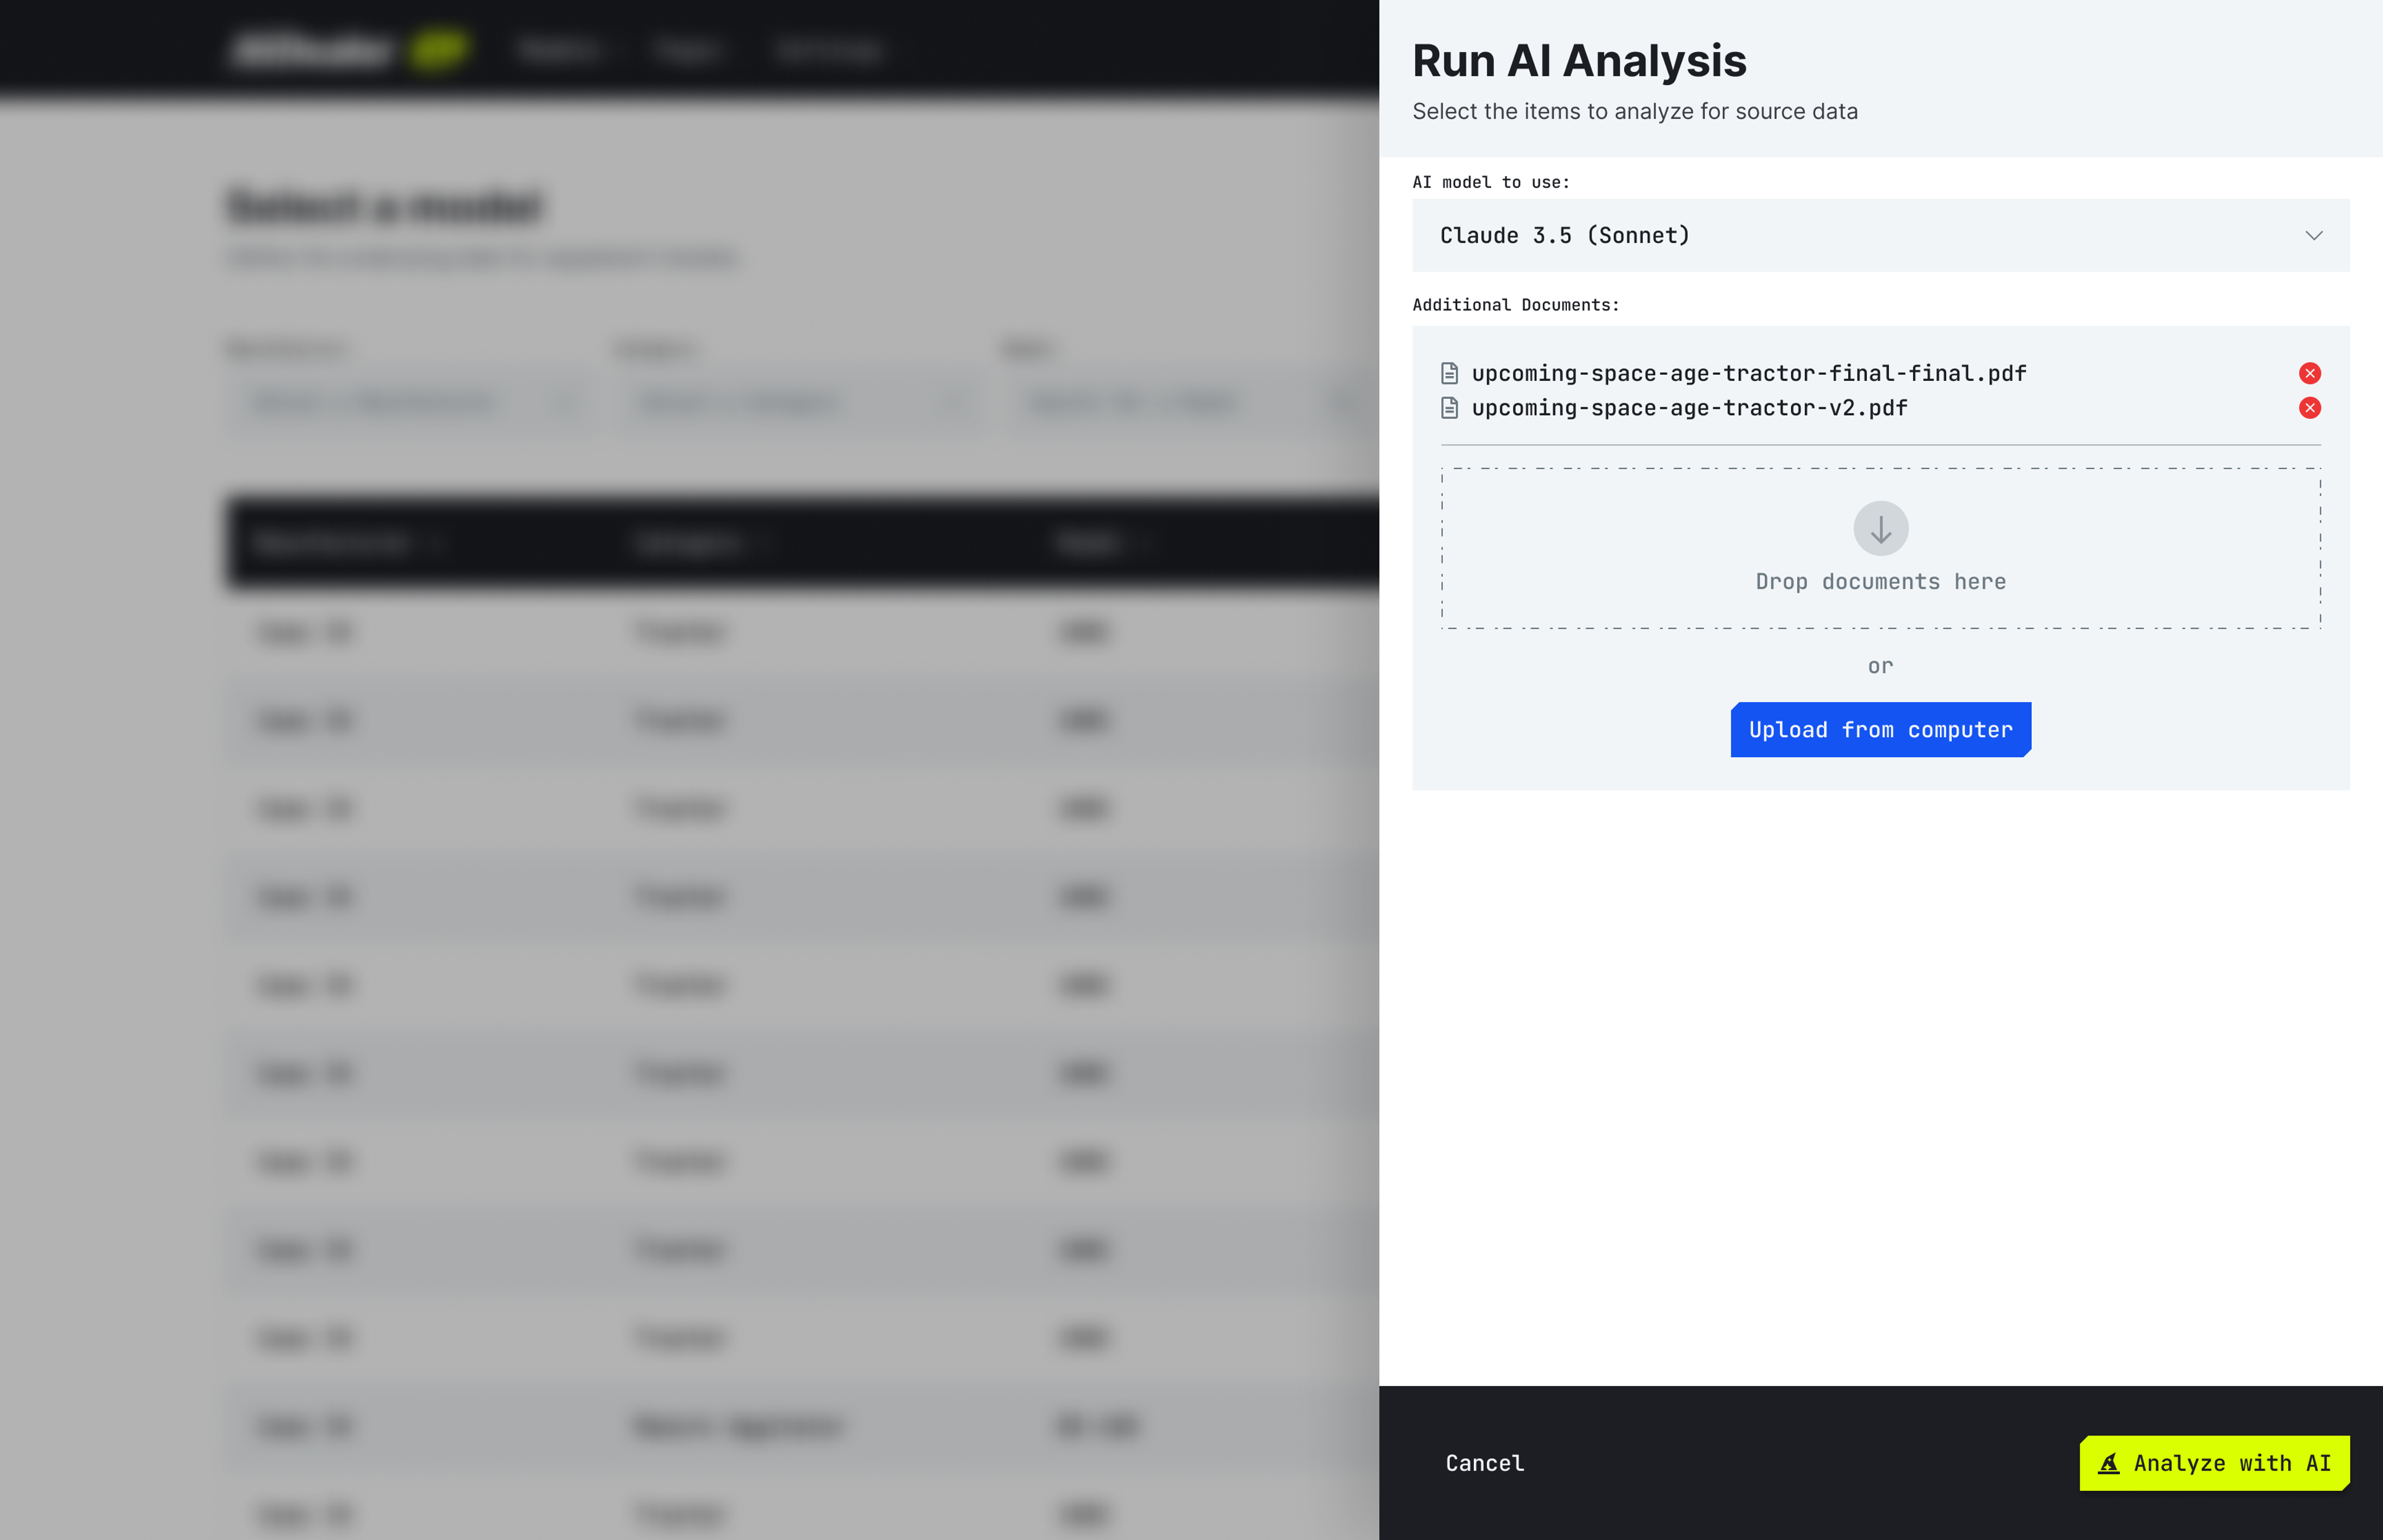Screen dimensions: 2383x1540
Task: Click last blurred menu item in top navbar
Action: [x=828, y=50]
